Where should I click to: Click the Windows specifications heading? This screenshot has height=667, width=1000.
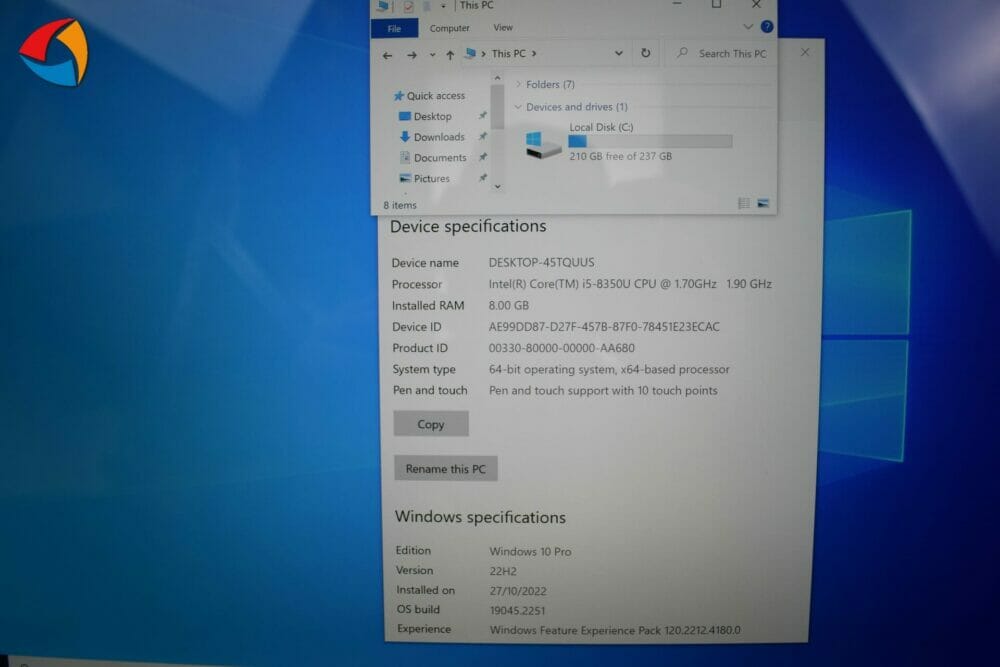click(x=480, y=517)
